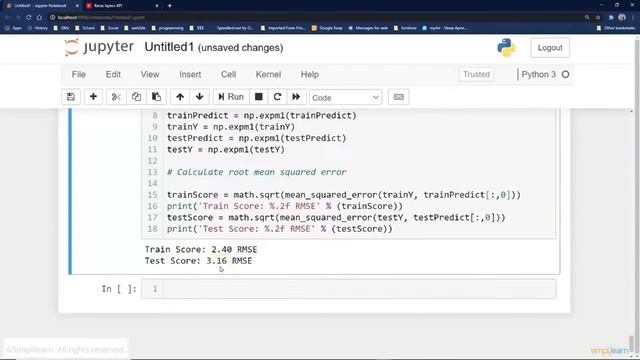
Task: Cut selected cells with the scissors icon
Action: tap(116, 97)
